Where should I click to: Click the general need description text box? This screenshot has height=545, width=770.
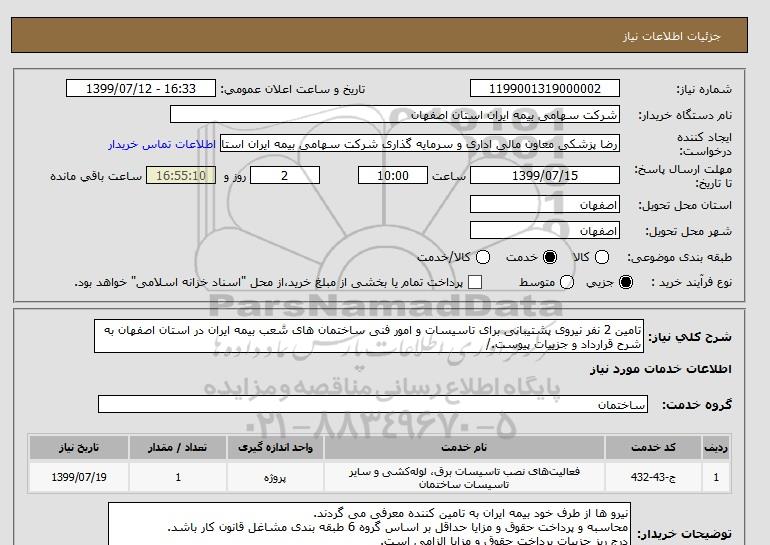click(x=369, y=336)
